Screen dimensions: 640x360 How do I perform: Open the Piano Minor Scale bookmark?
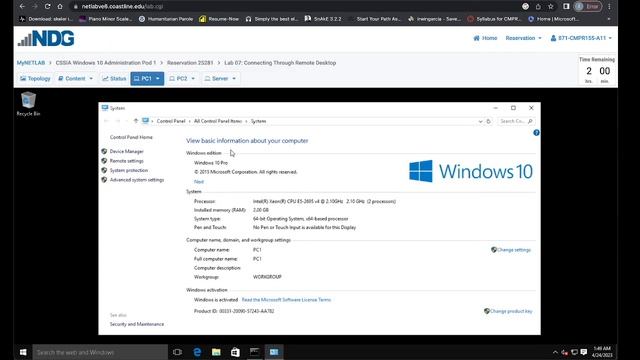pyautogui.click(x=106, y=19)
